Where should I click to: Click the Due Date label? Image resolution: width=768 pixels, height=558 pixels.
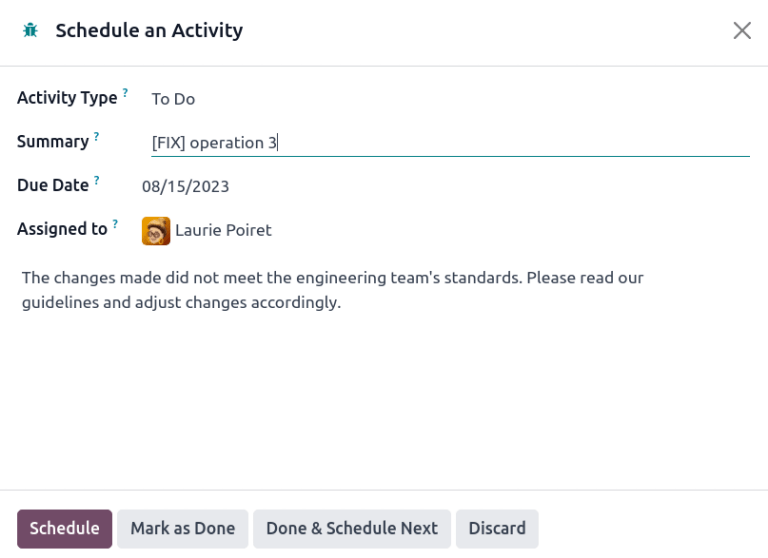click(x=53, y=186)
